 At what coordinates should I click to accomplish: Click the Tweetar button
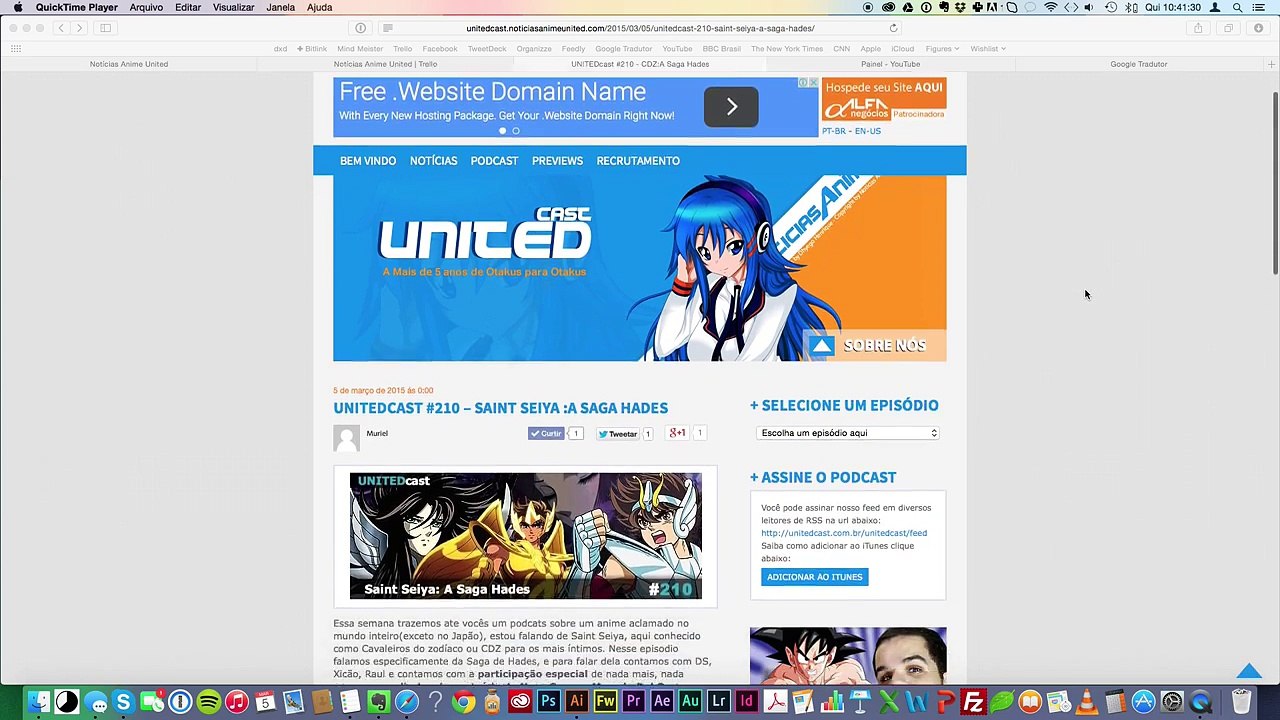click(x=618, y=434)
